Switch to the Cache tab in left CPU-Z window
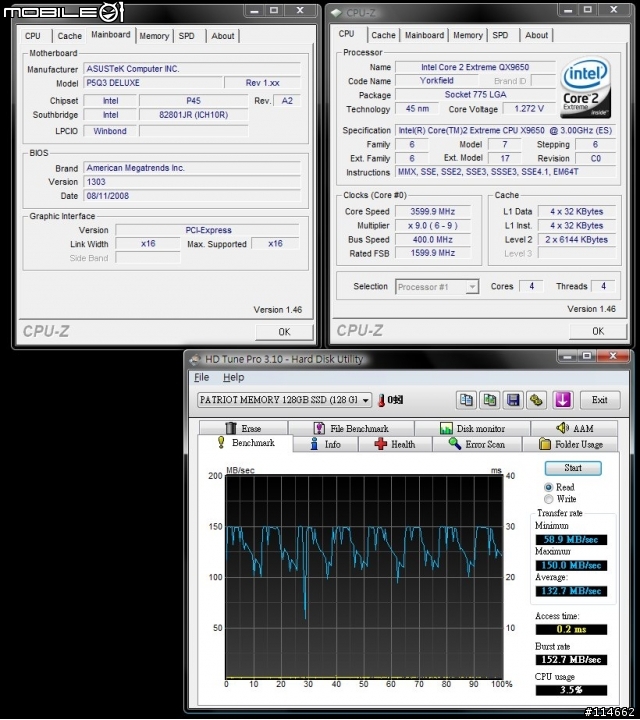This screenshot has height=720, width=640. click(x=70, y=36)
